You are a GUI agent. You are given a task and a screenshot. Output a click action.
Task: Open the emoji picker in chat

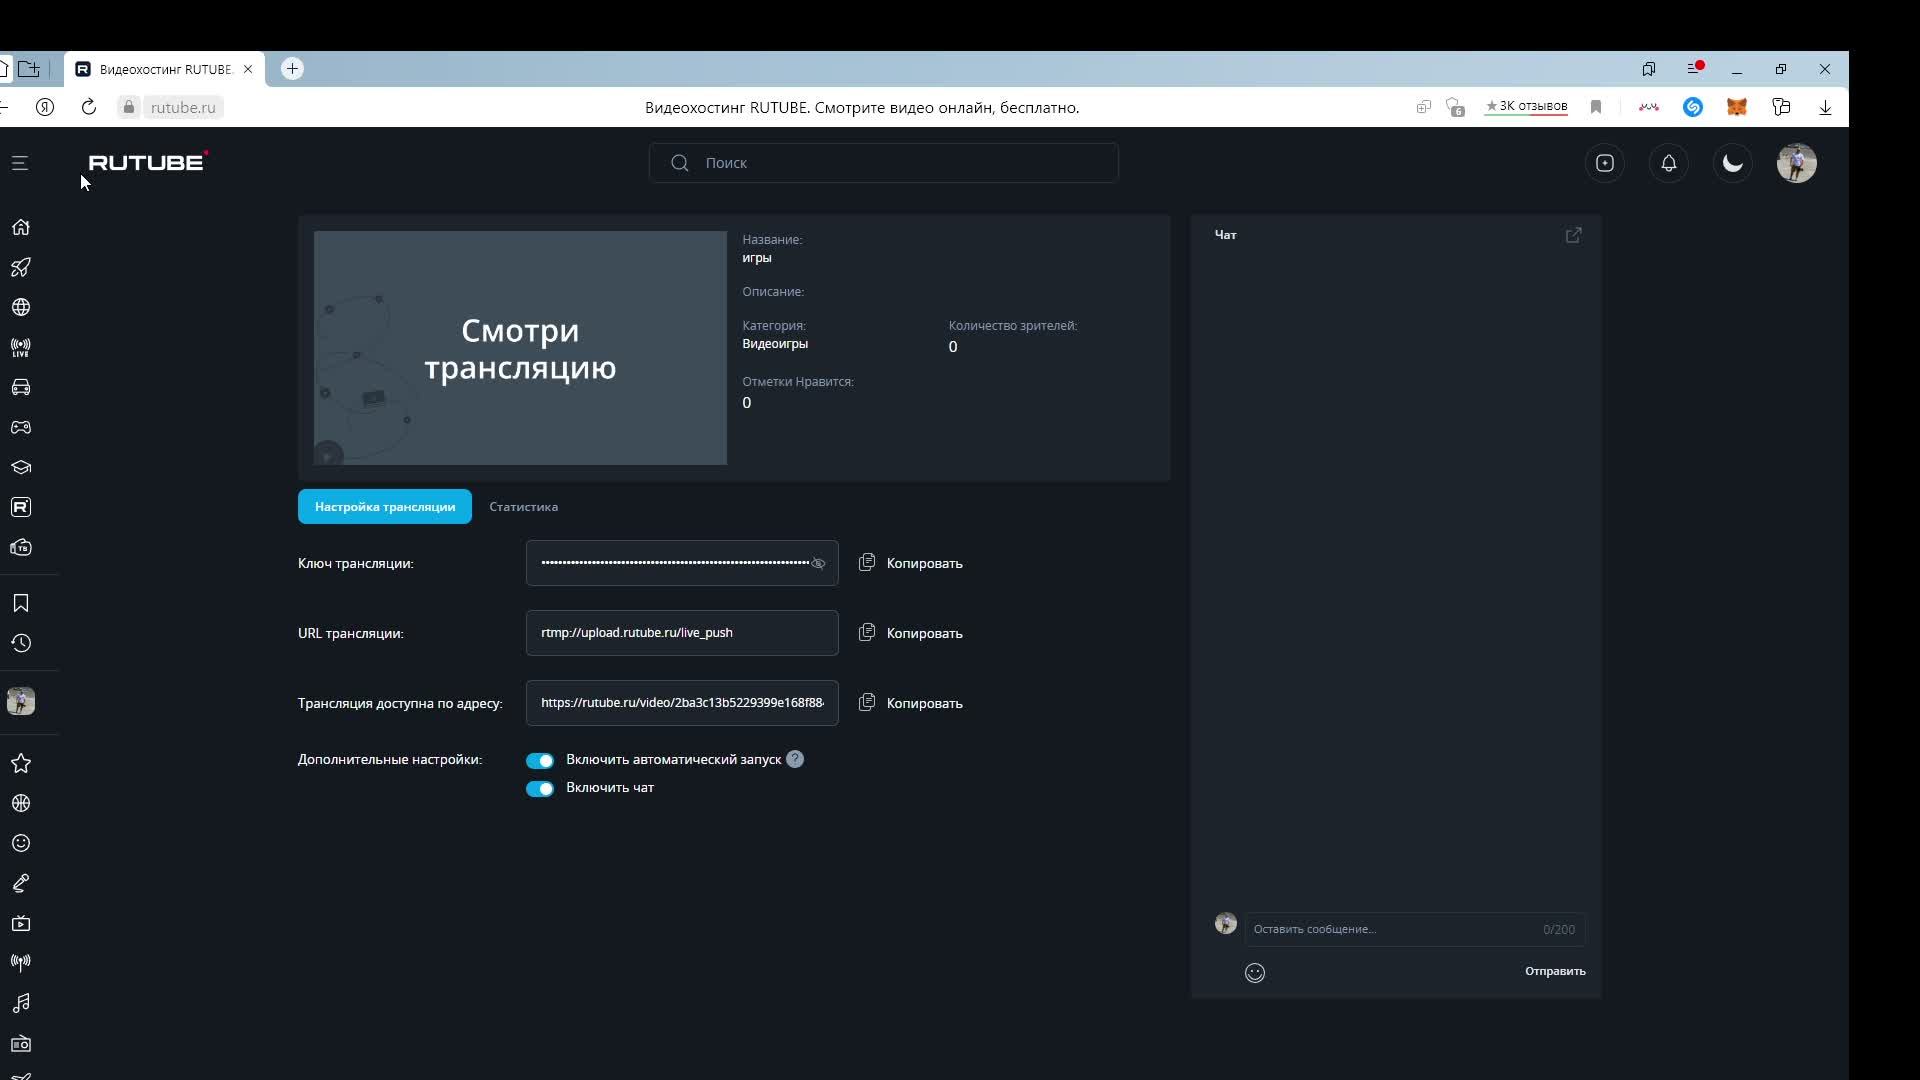[1254, 973]
